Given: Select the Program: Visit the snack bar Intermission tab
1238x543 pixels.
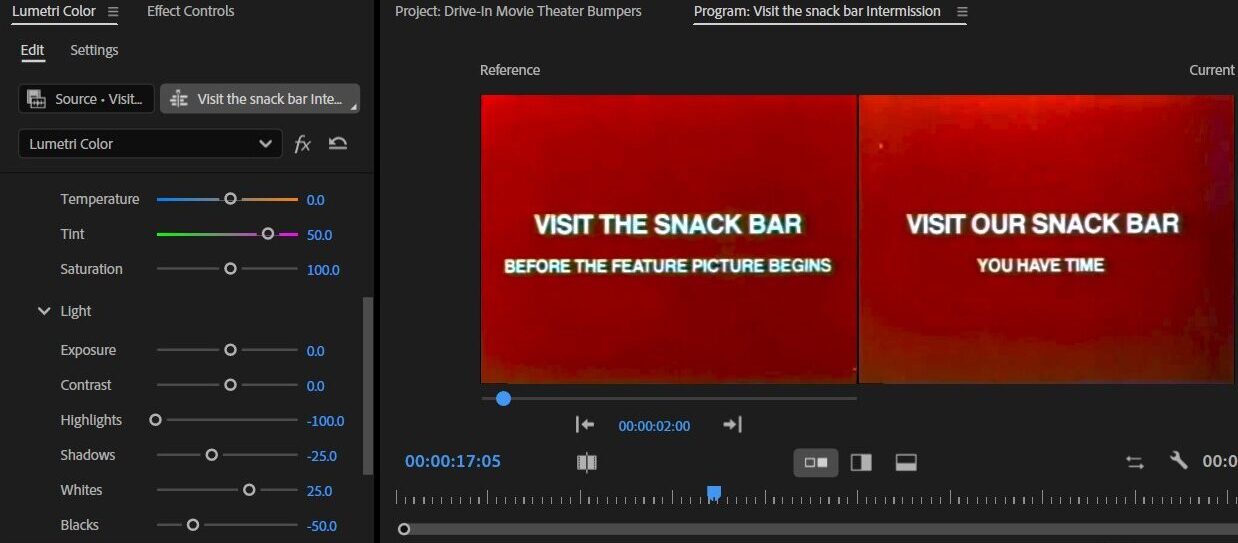Looking at the screenshot, I should (817, 11).
